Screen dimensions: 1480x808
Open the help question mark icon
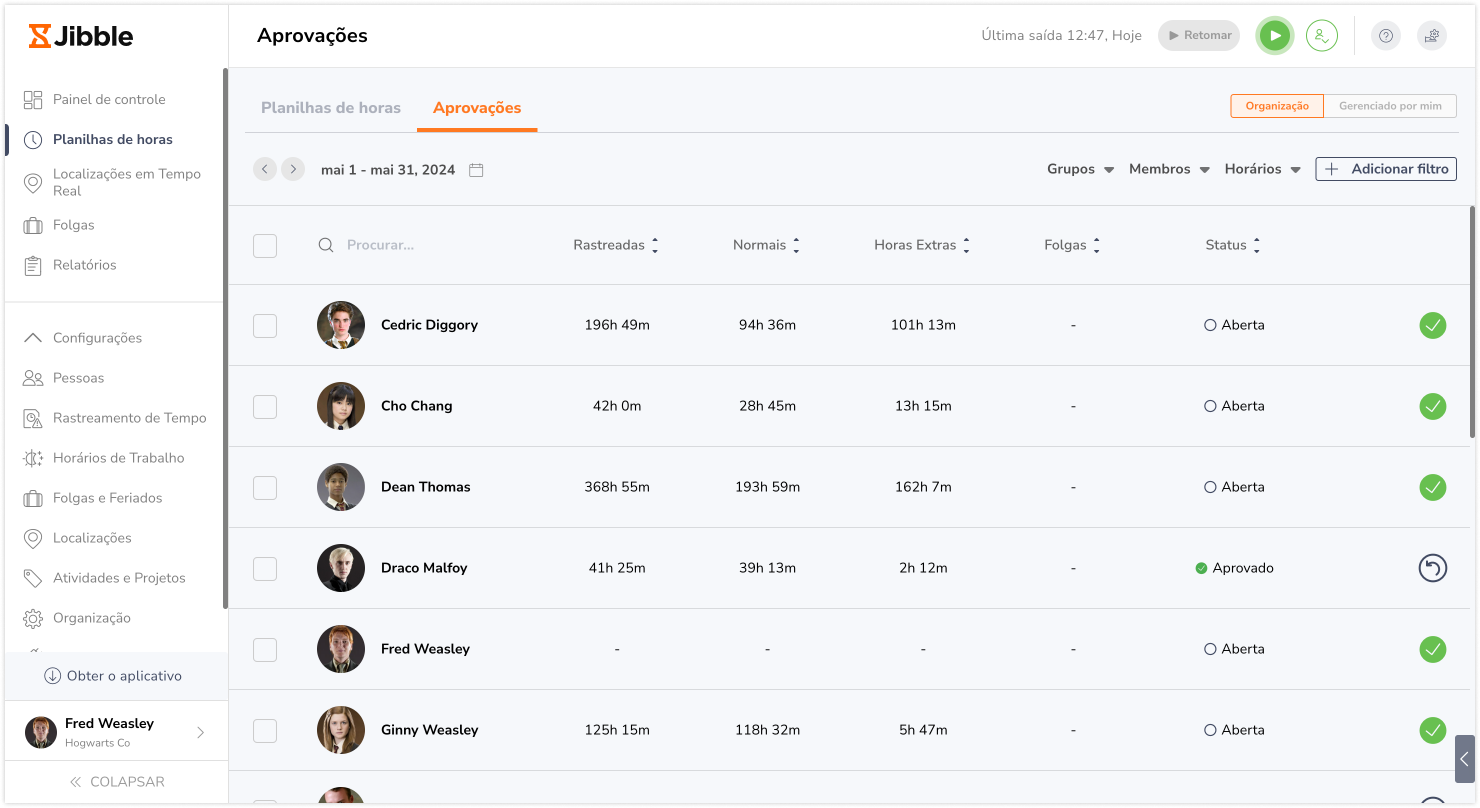[1385, 36]
